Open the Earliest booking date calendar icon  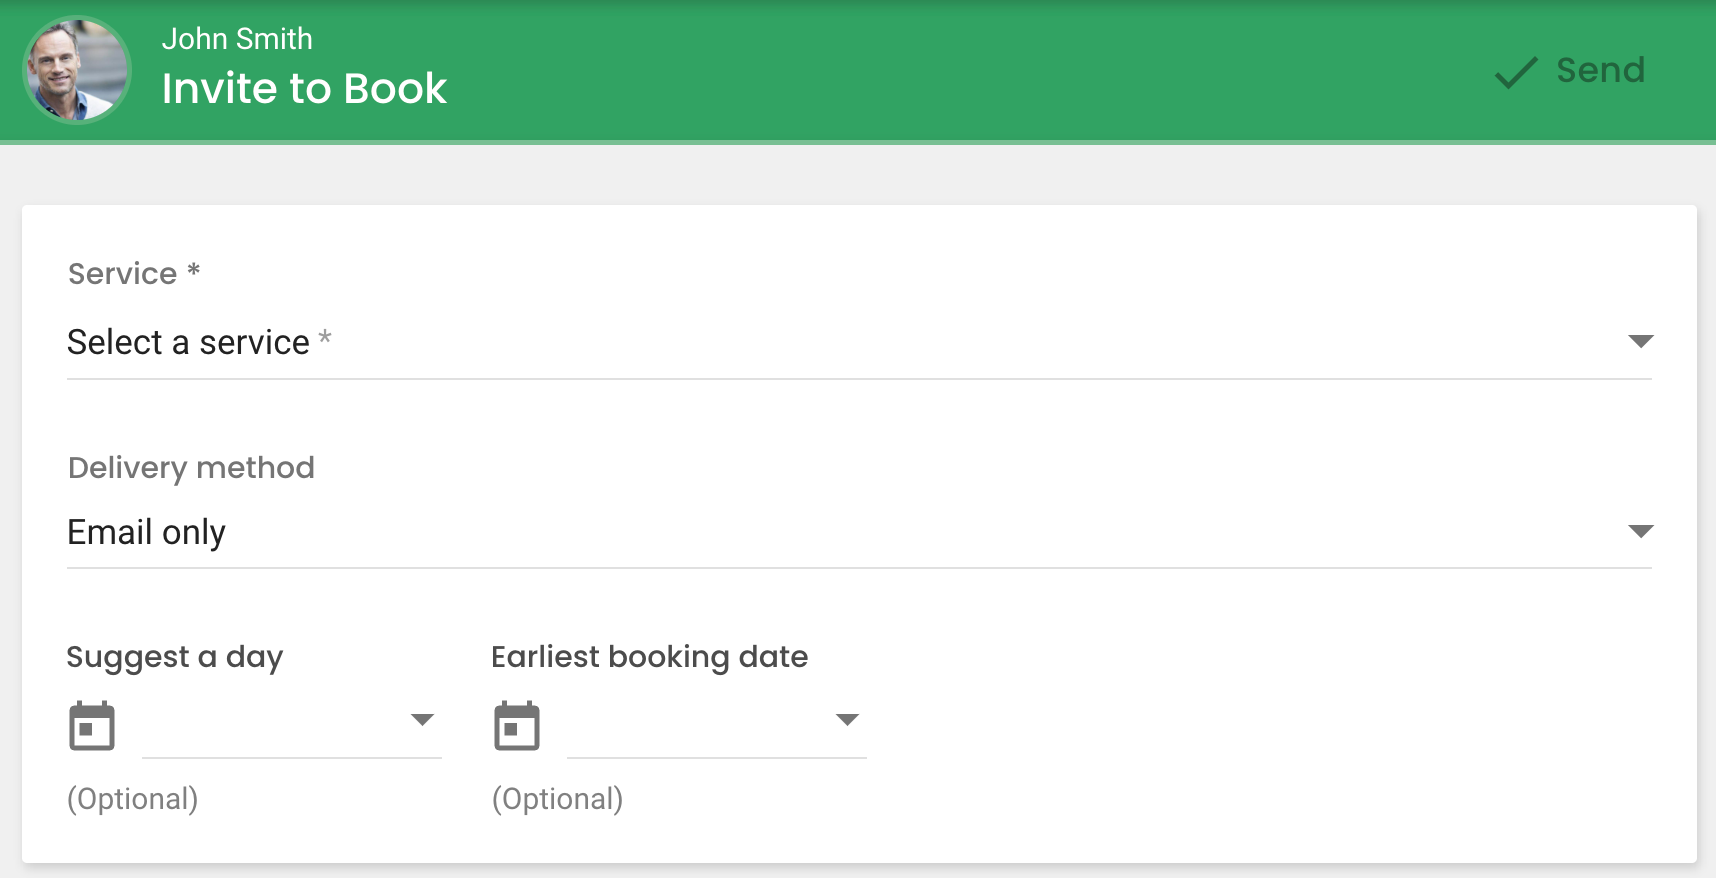pos(517,726)
